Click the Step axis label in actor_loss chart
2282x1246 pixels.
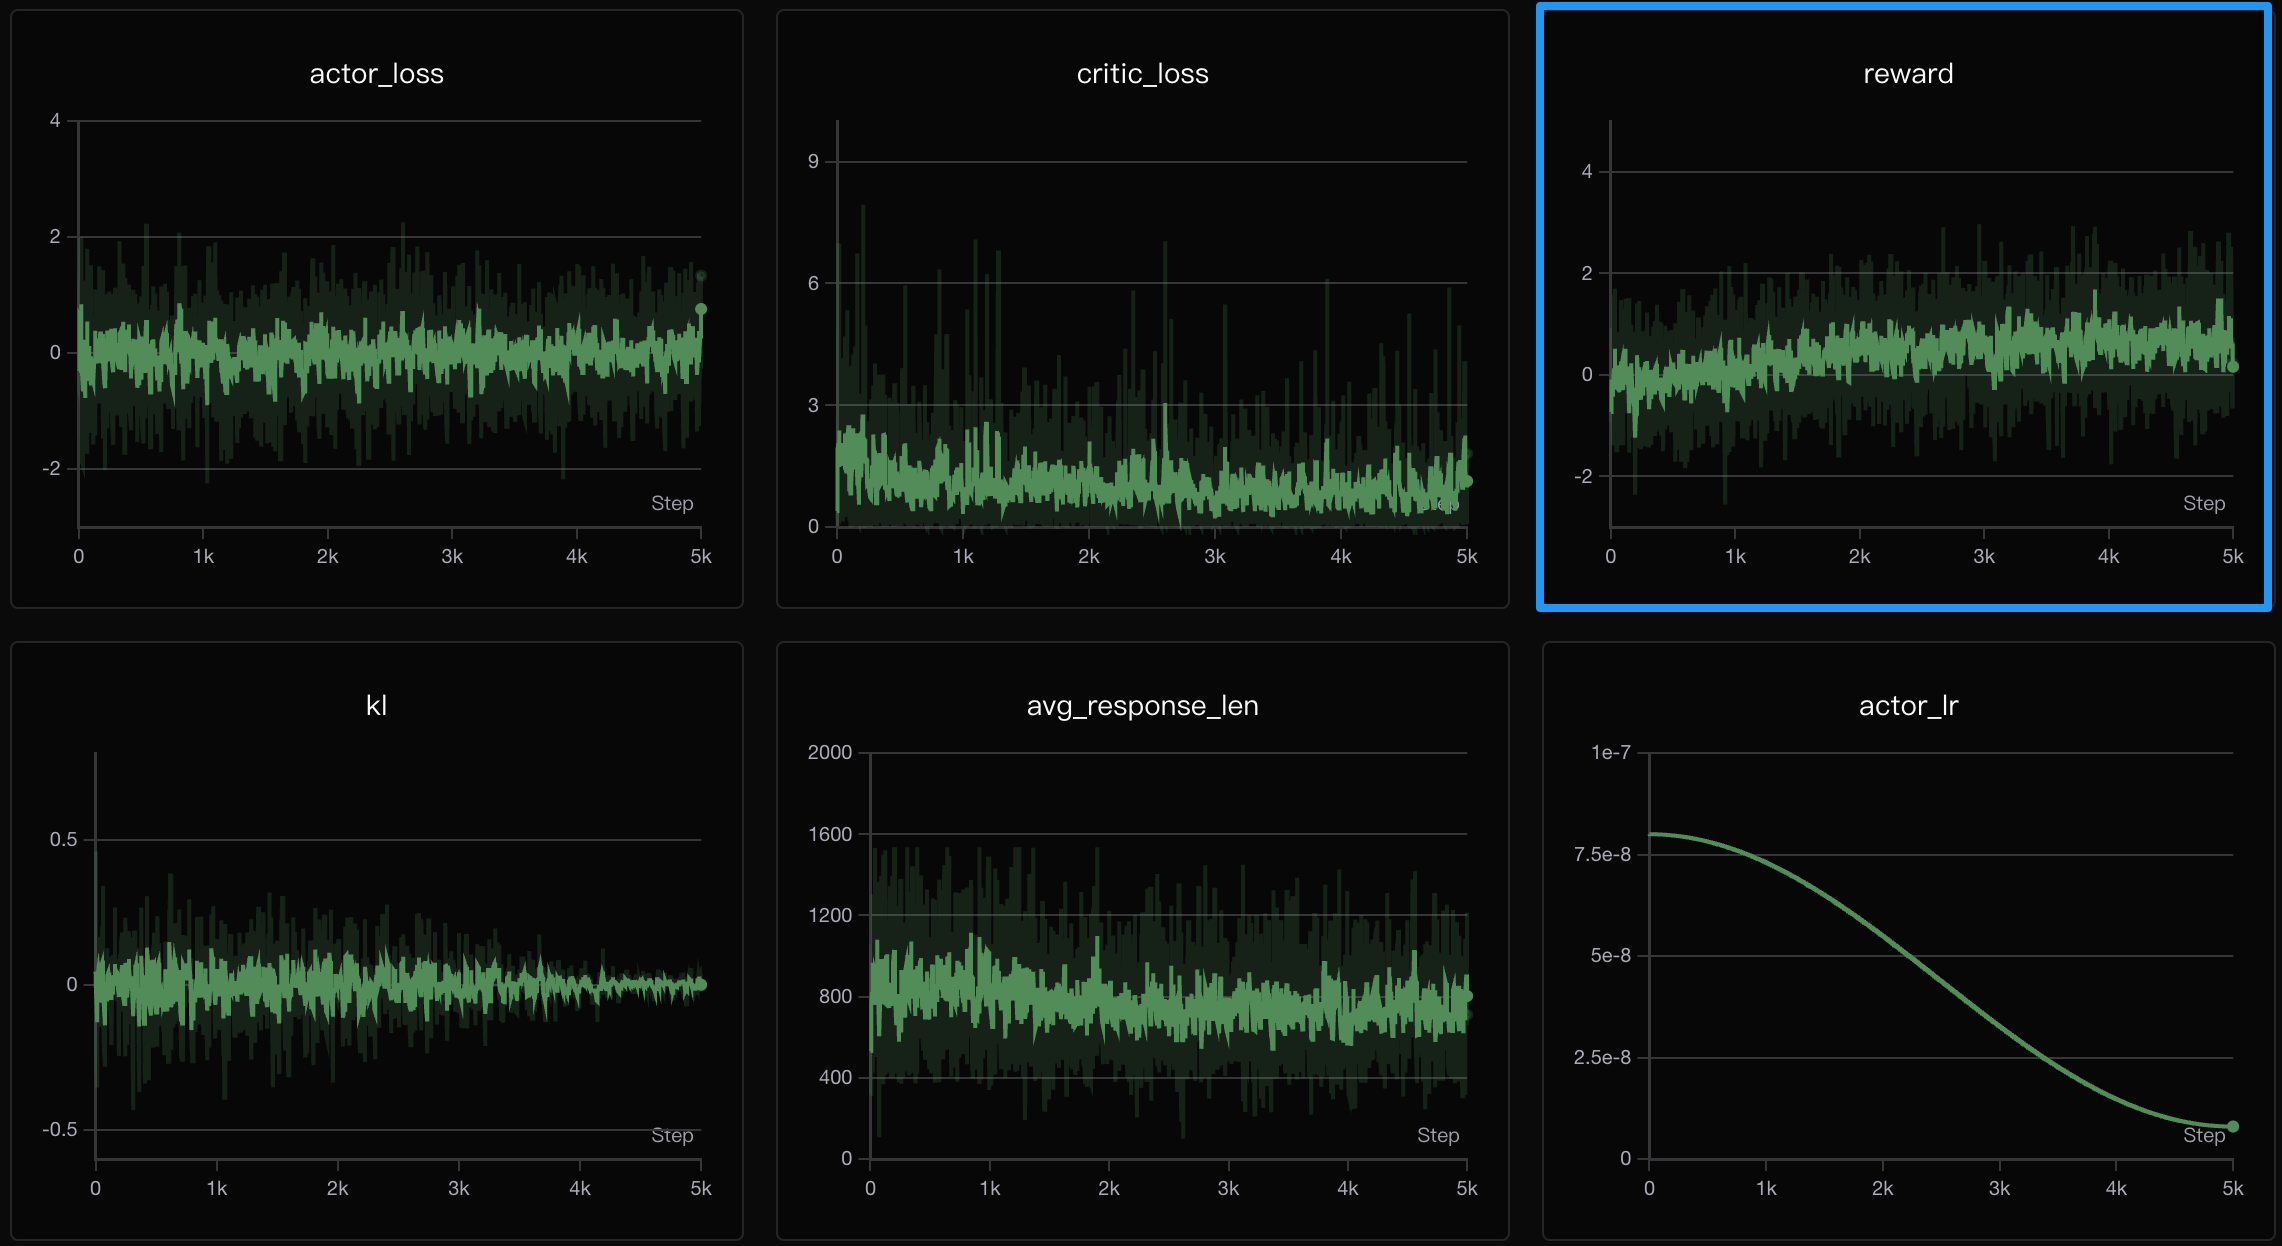(x=671, y=503)
